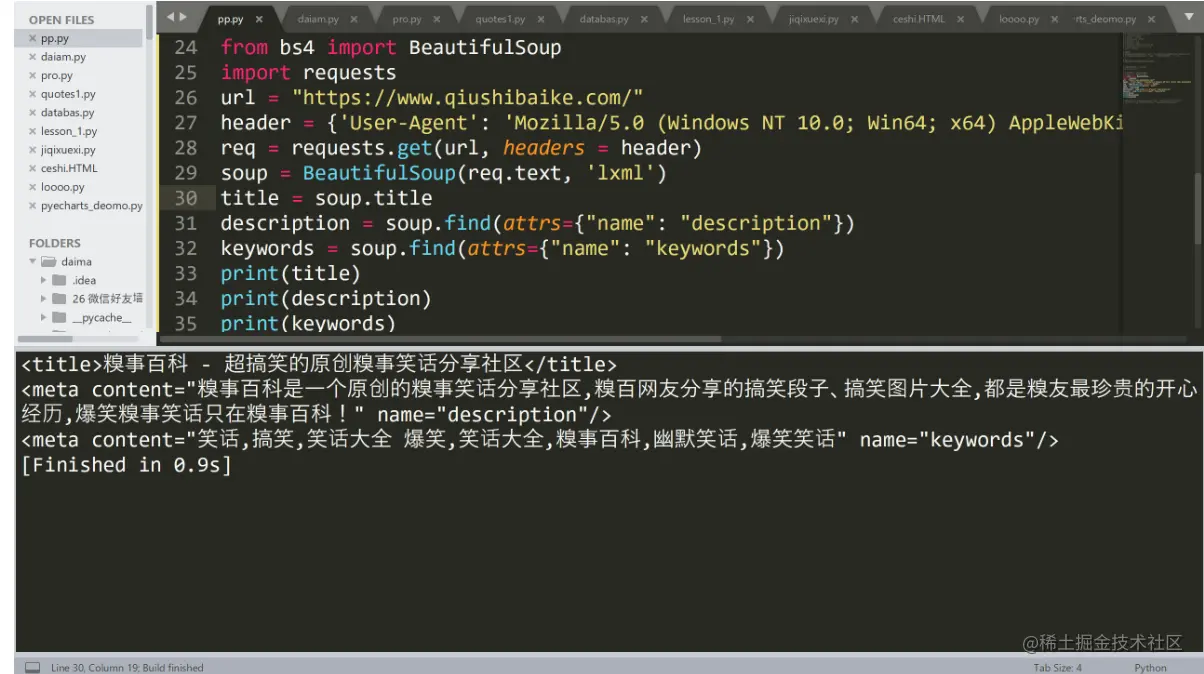
Task: Close the loooo.py tab
Action: [x=1055, y=19]
